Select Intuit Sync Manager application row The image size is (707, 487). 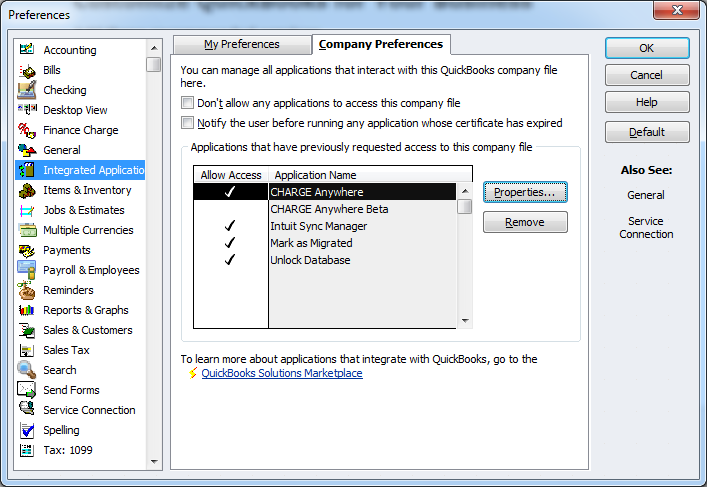[x=318, y=226]
